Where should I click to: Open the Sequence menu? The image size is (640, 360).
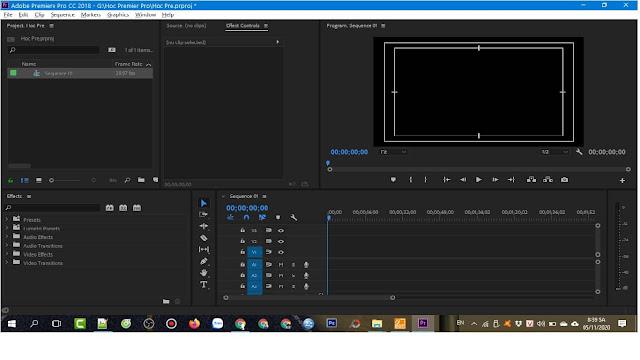[x=62, y=15]
